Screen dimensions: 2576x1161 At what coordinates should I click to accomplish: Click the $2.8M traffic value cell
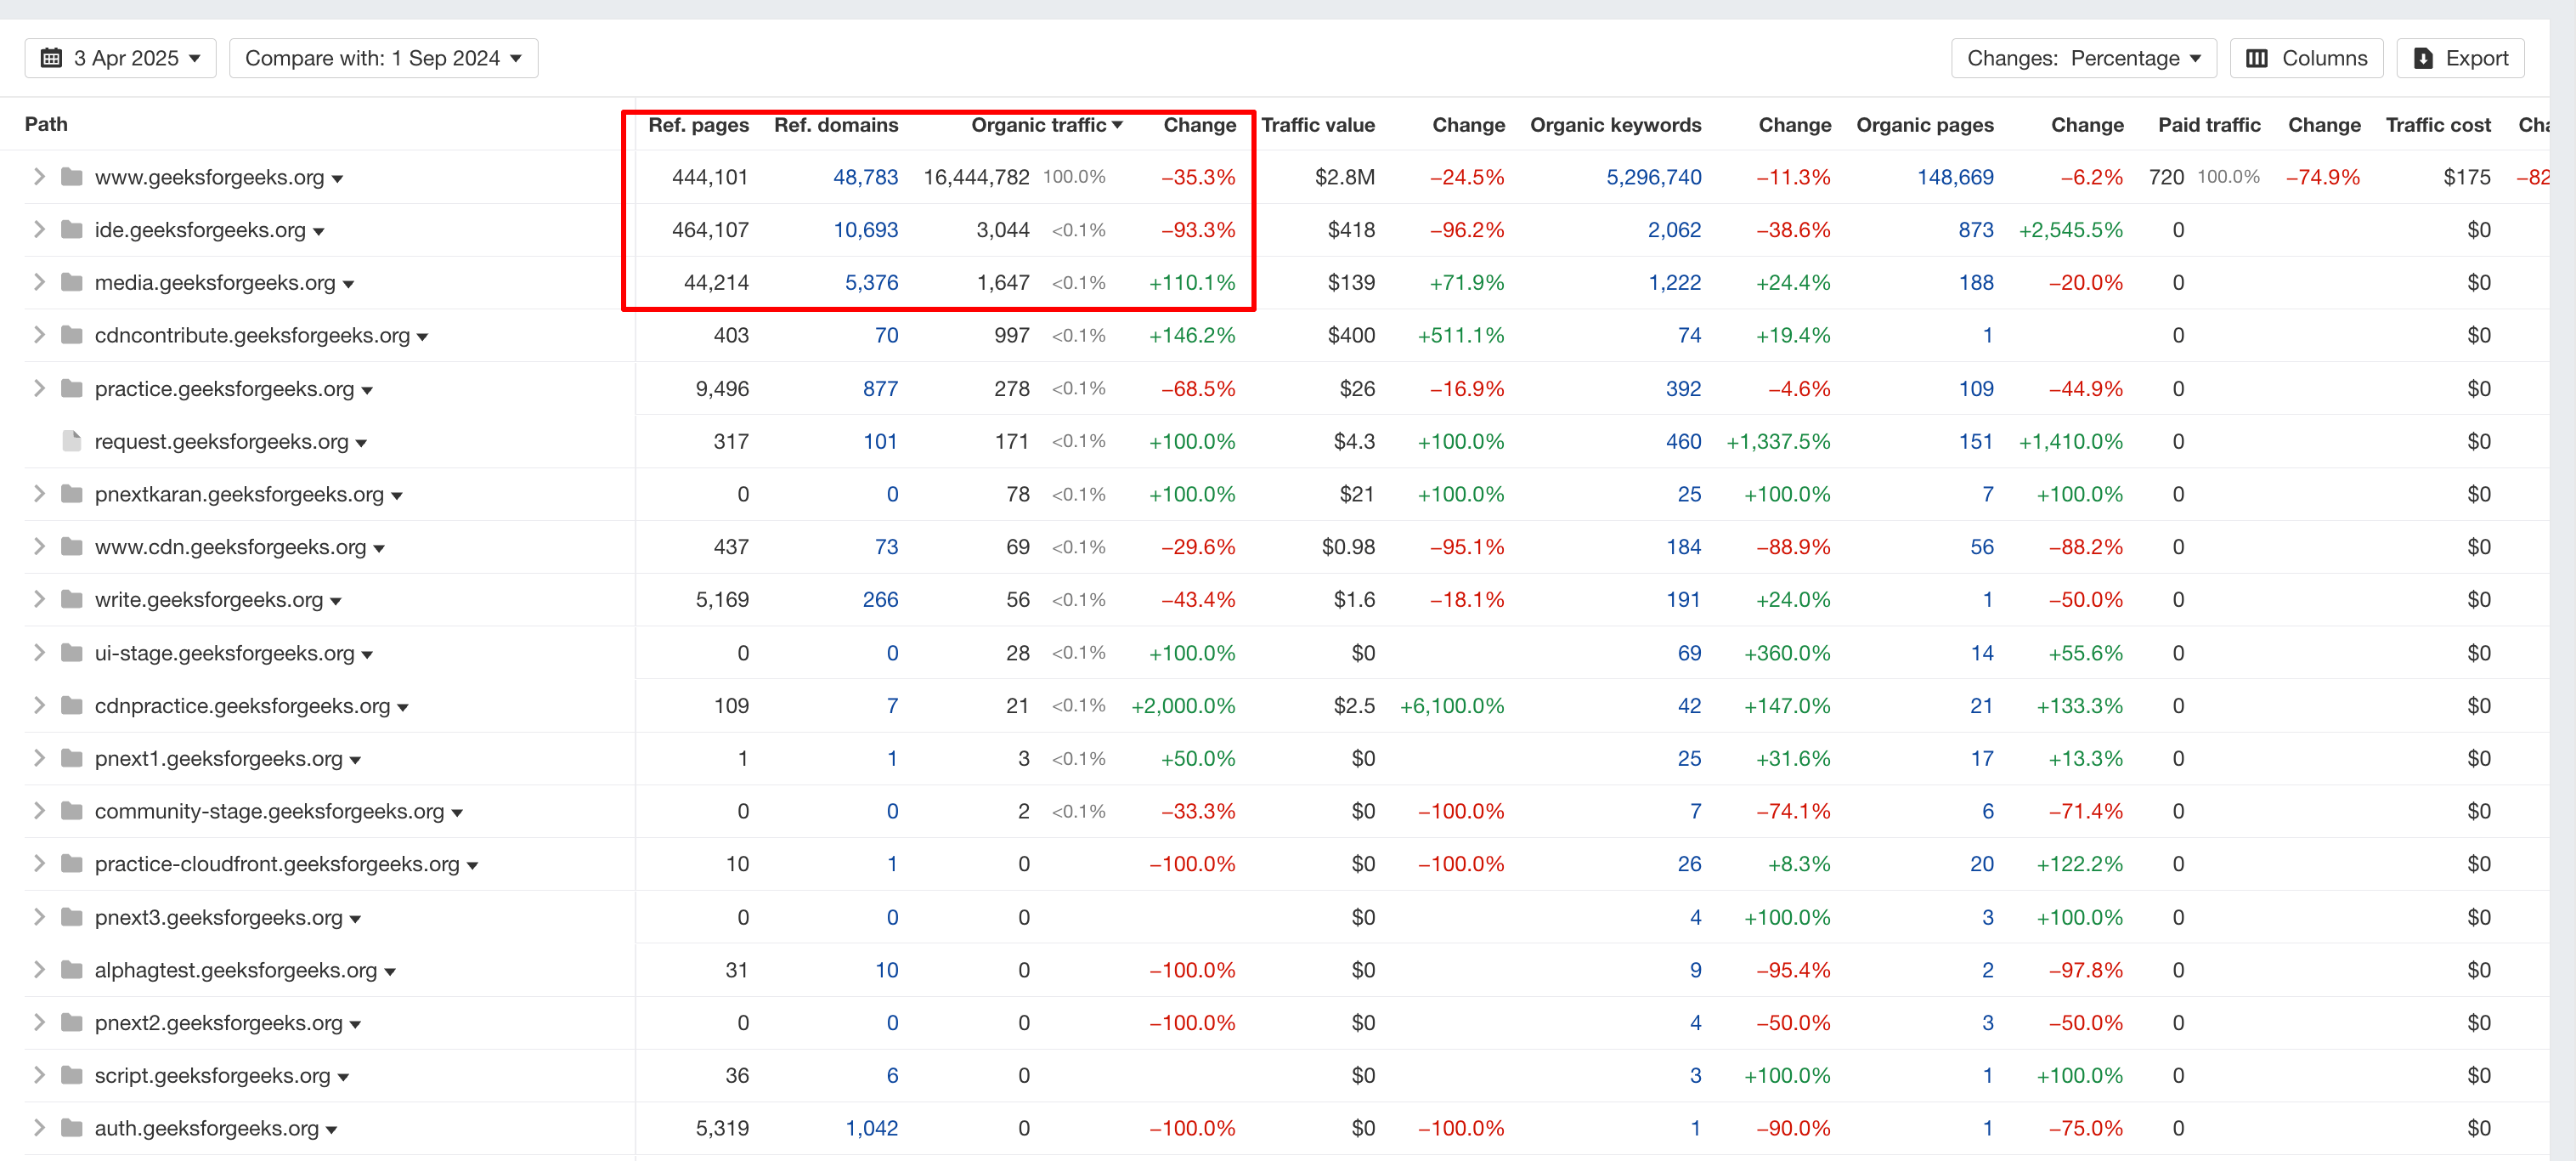click(x=1345, y=177)
